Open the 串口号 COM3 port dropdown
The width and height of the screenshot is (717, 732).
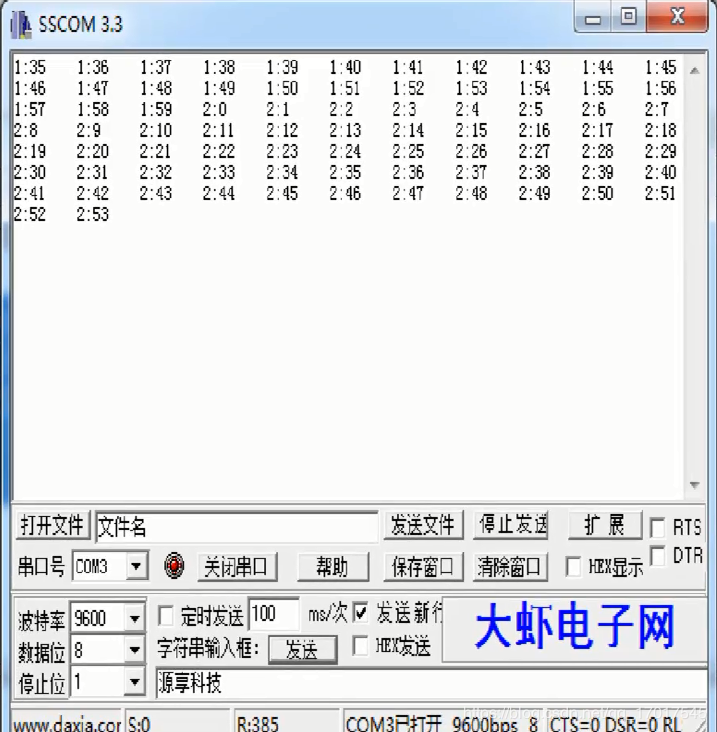pyautogui.click(x=136, y=566)
